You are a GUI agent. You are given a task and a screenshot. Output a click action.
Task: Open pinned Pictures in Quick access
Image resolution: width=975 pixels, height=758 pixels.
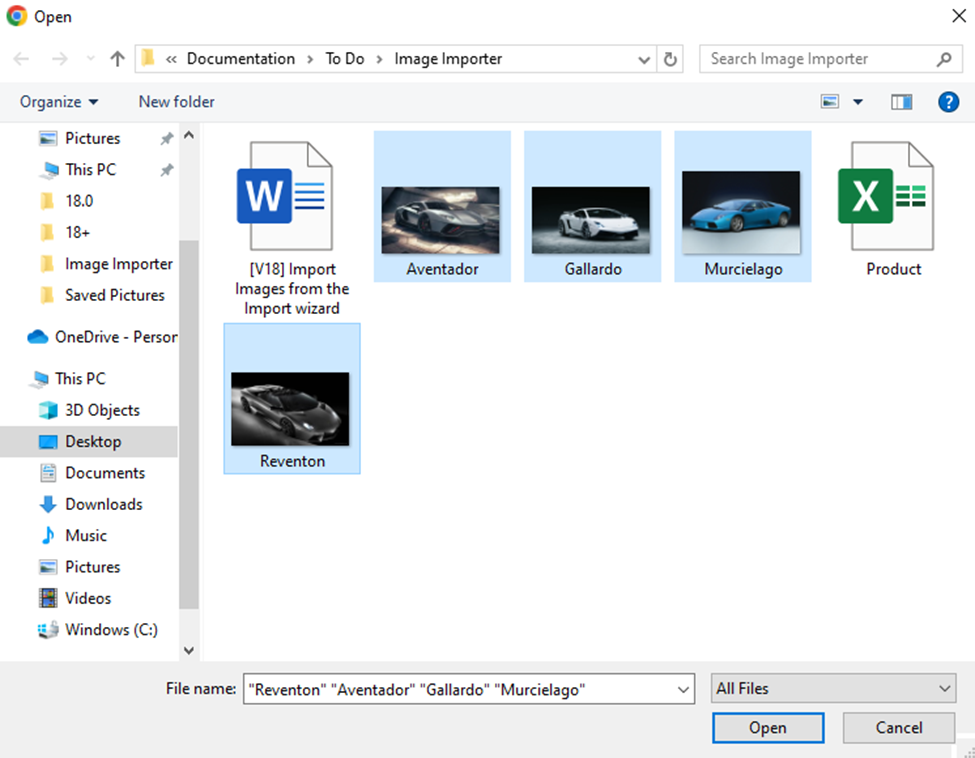92,138
